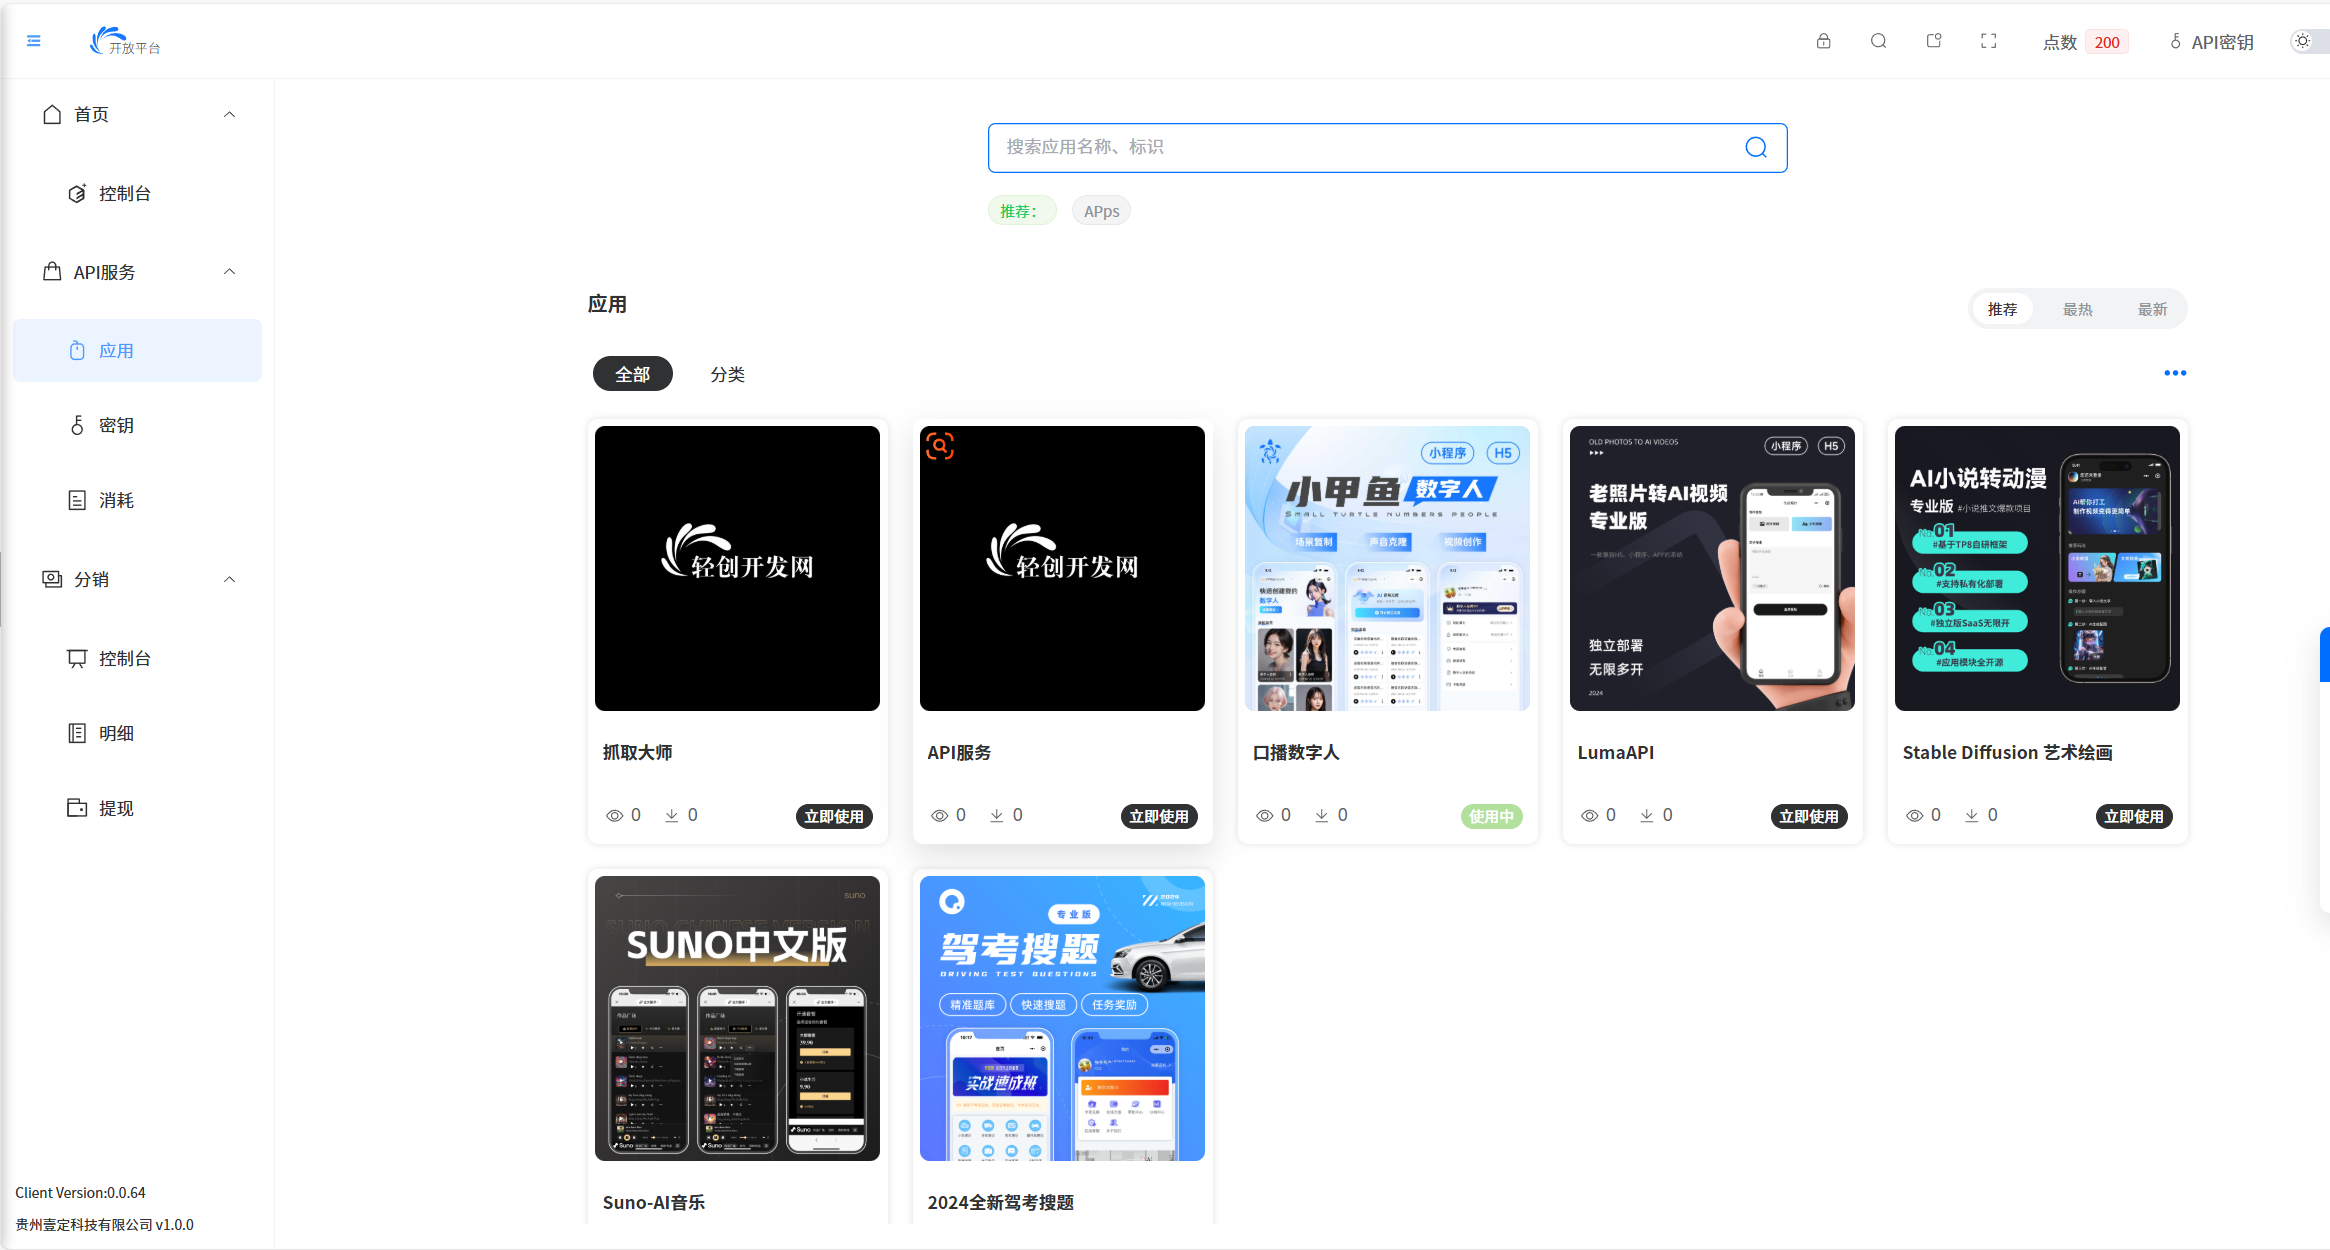Click the Suno-AI音乐 title text
This screenshot has height=1250, width=2330.
point(654,1202)
